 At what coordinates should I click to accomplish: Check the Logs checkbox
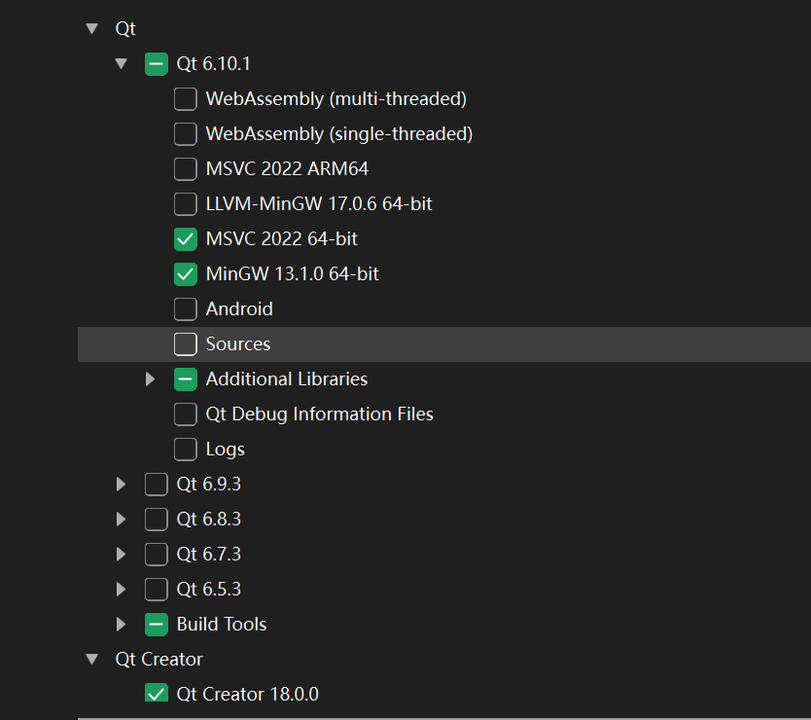pos(185,449)
